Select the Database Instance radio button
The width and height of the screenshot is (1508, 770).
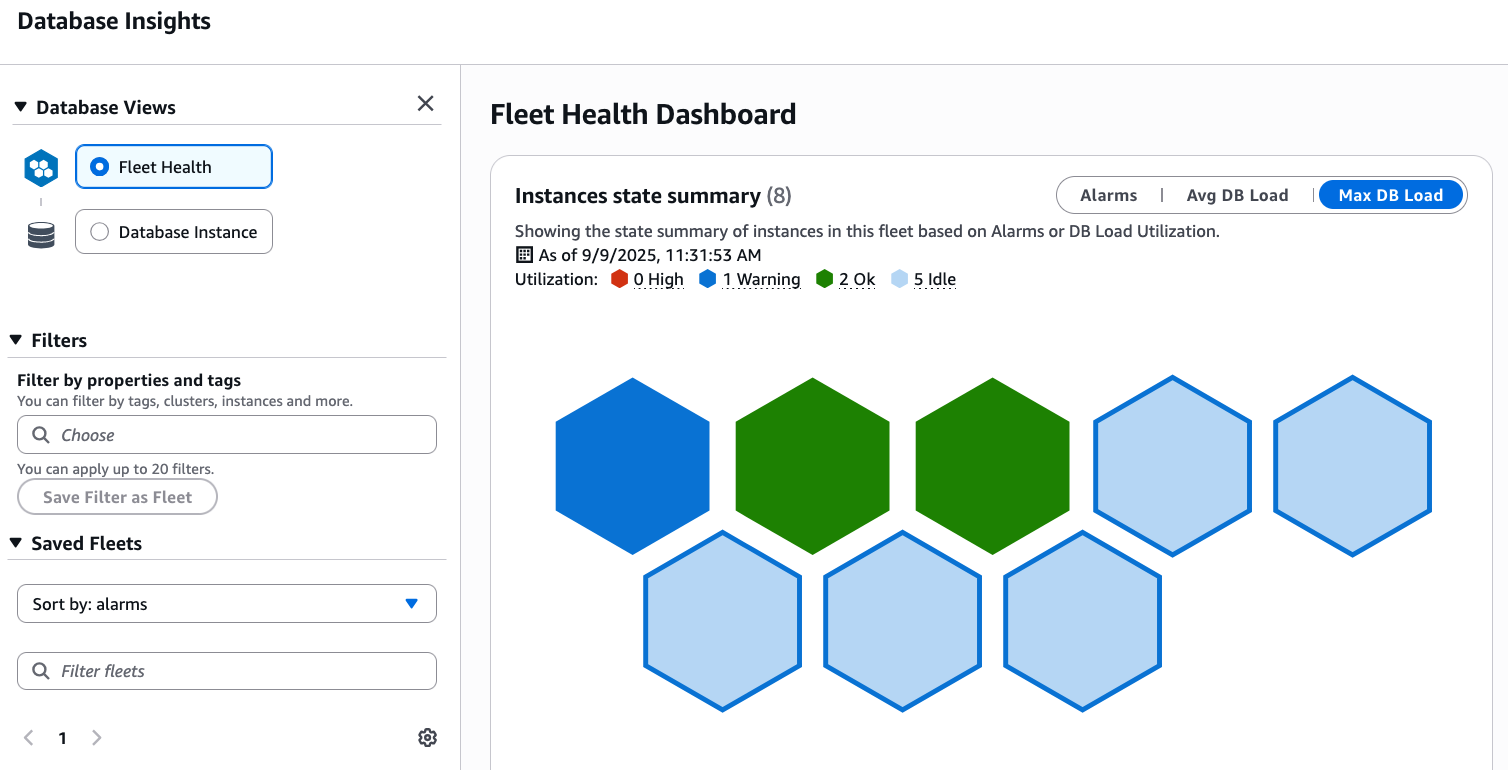pos(100,232)
